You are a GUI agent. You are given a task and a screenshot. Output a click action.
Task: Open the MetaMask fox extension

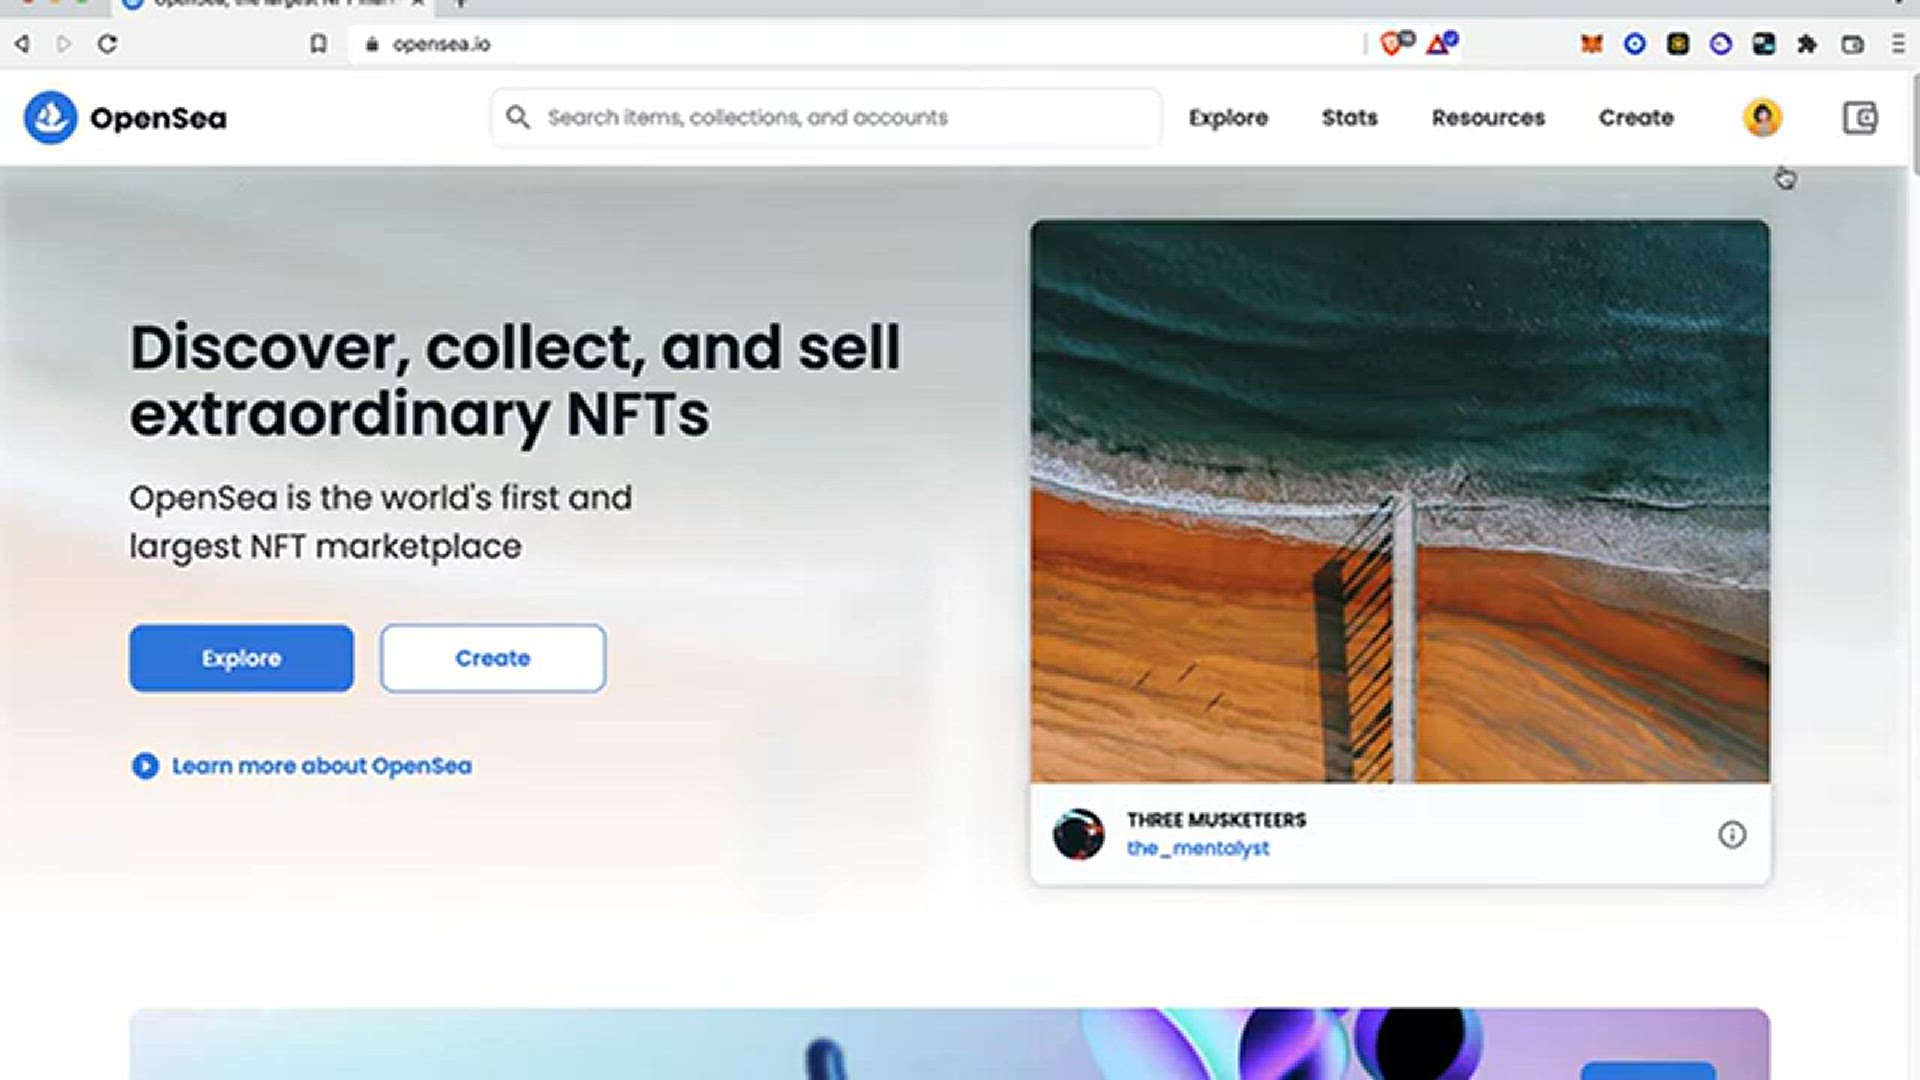1591,44
